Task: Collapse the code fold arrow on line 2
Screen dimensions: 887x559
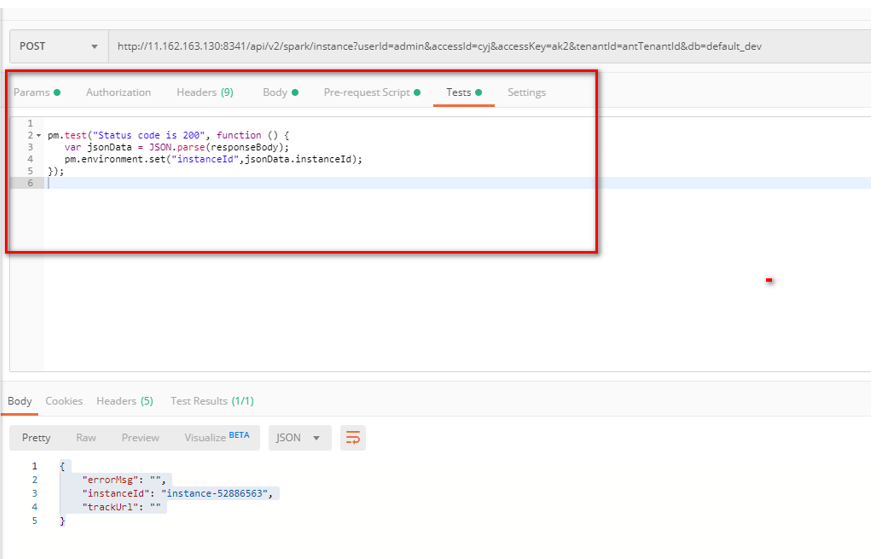Action: pos(38,135)
